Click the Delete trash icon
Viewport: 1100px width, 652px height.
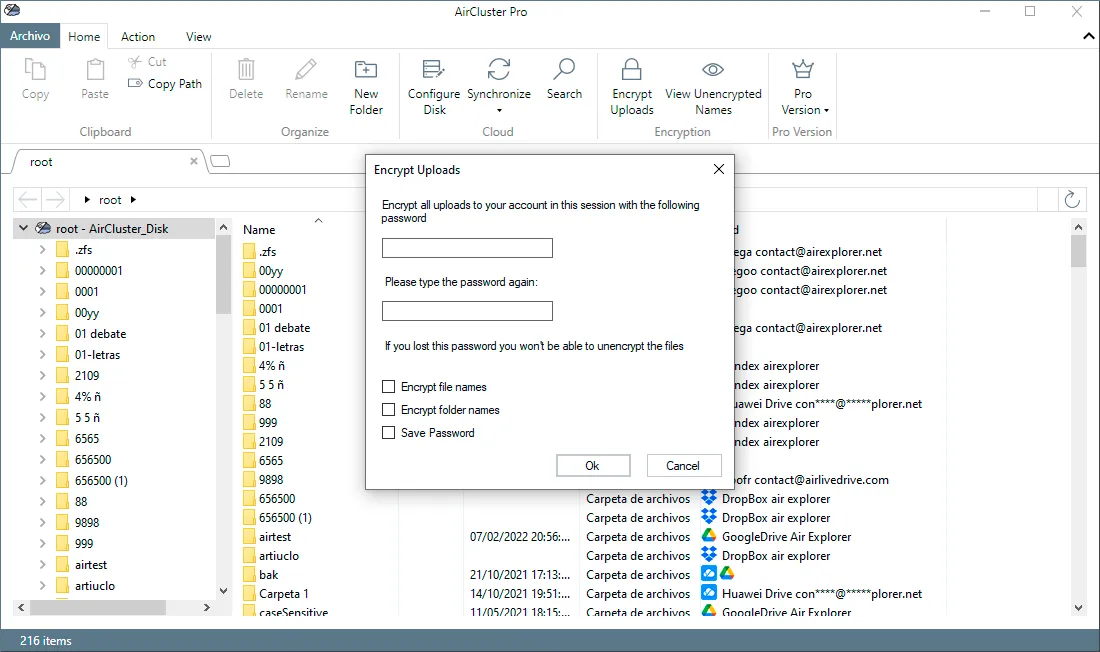246,69
